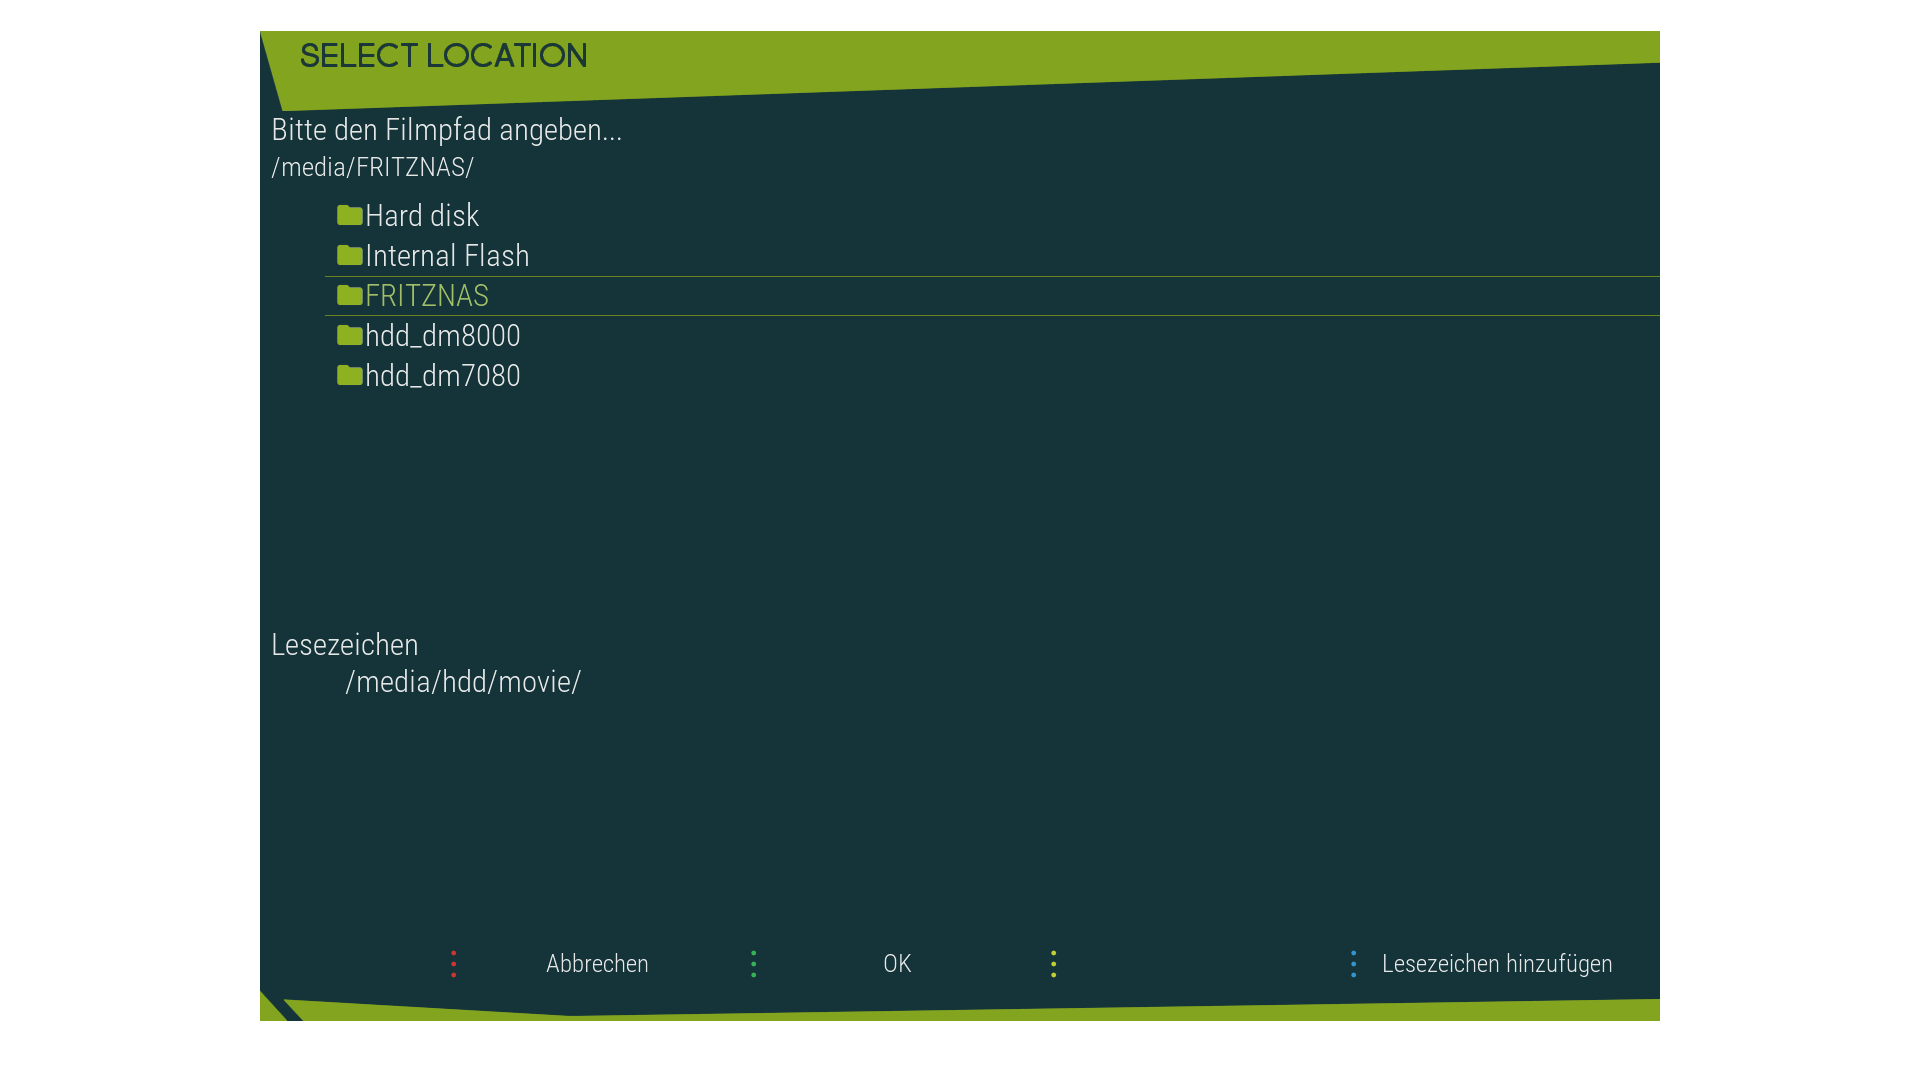Click the Internal Flash folder icon
The width and height of the screenshot is (1920, 1080).
pyautogui.click(x=349, y=255)
